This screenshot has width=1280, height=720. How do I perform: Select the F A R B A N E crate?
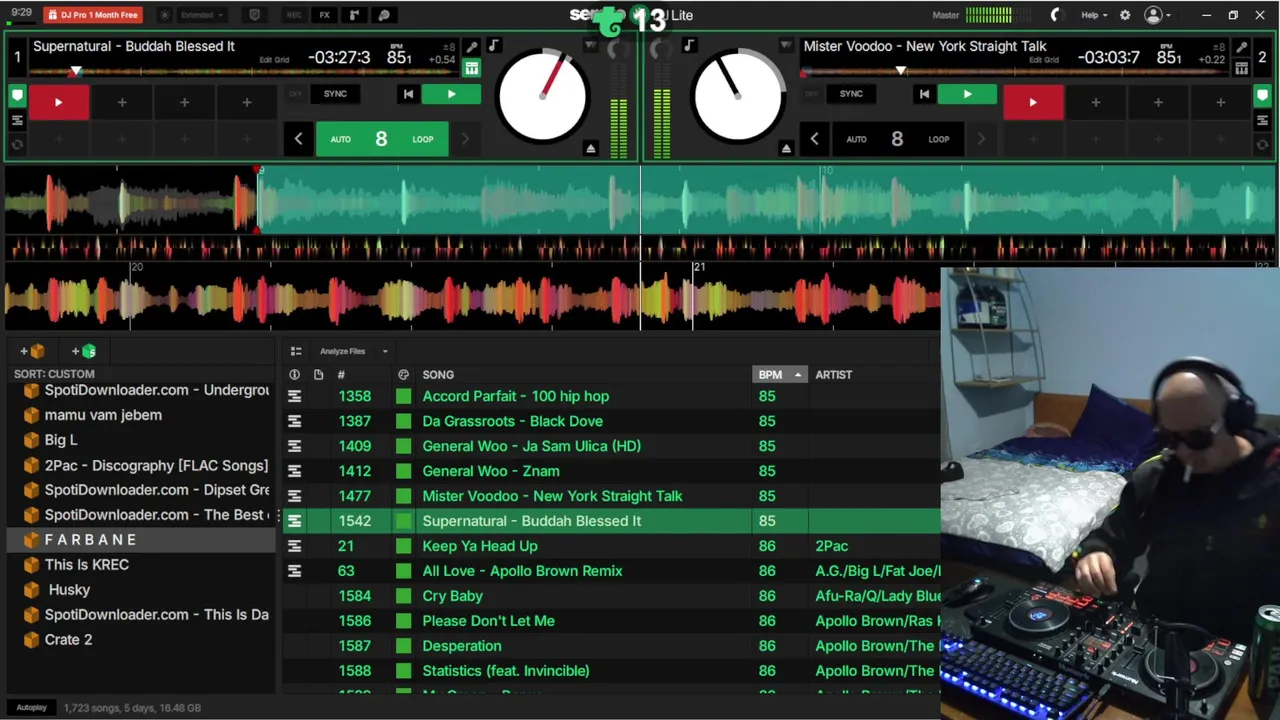(x=140, y=540)
